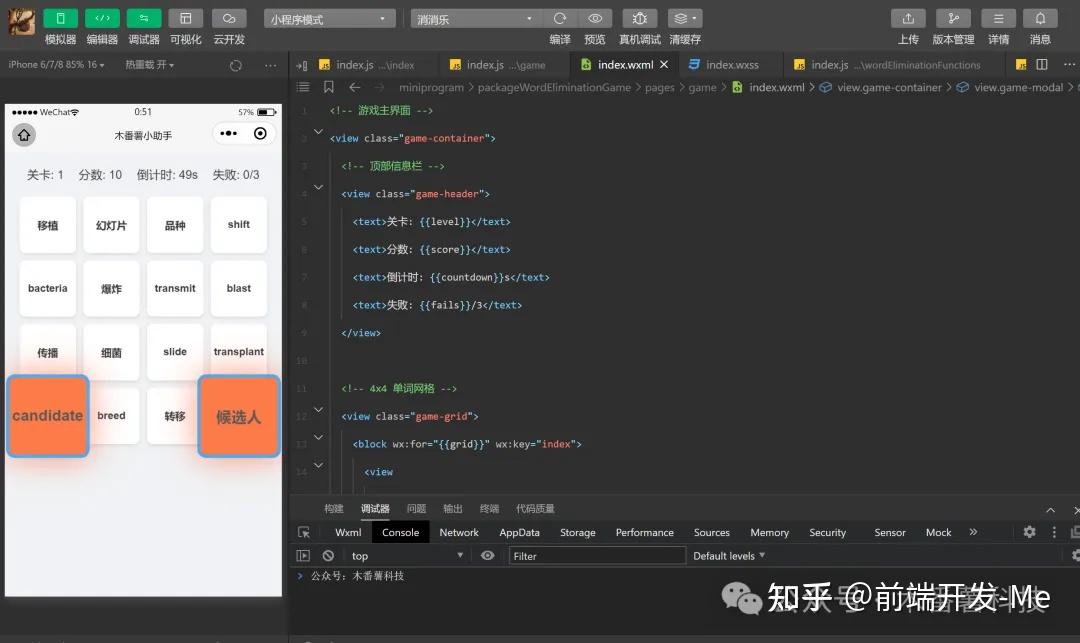The width and height of the screenshot is (1080, 643).
Task: Open the Wxml devtools tab
Action: pyautogui.click(x=348, y=532)
